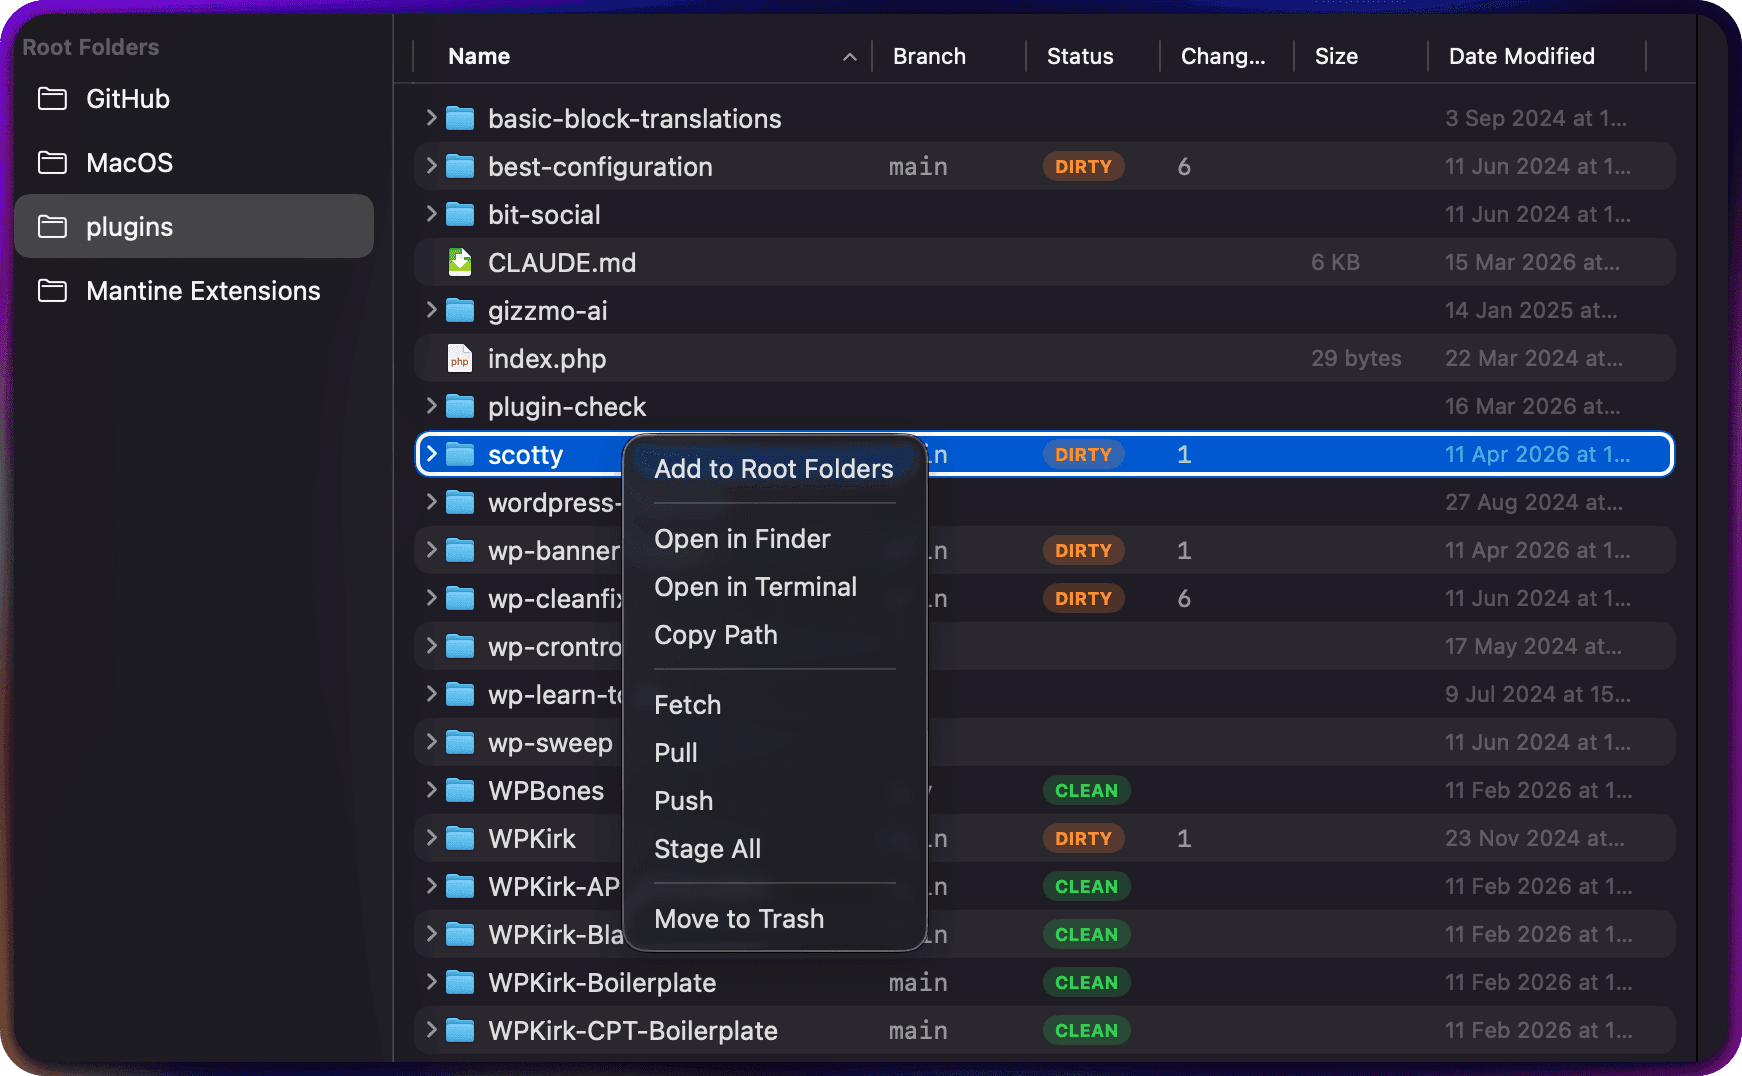The width and height of the screenshot is (1742, 1076).
Task: Click the plugins folder icon in the sidebar
Action: click(x=54, y=226)
